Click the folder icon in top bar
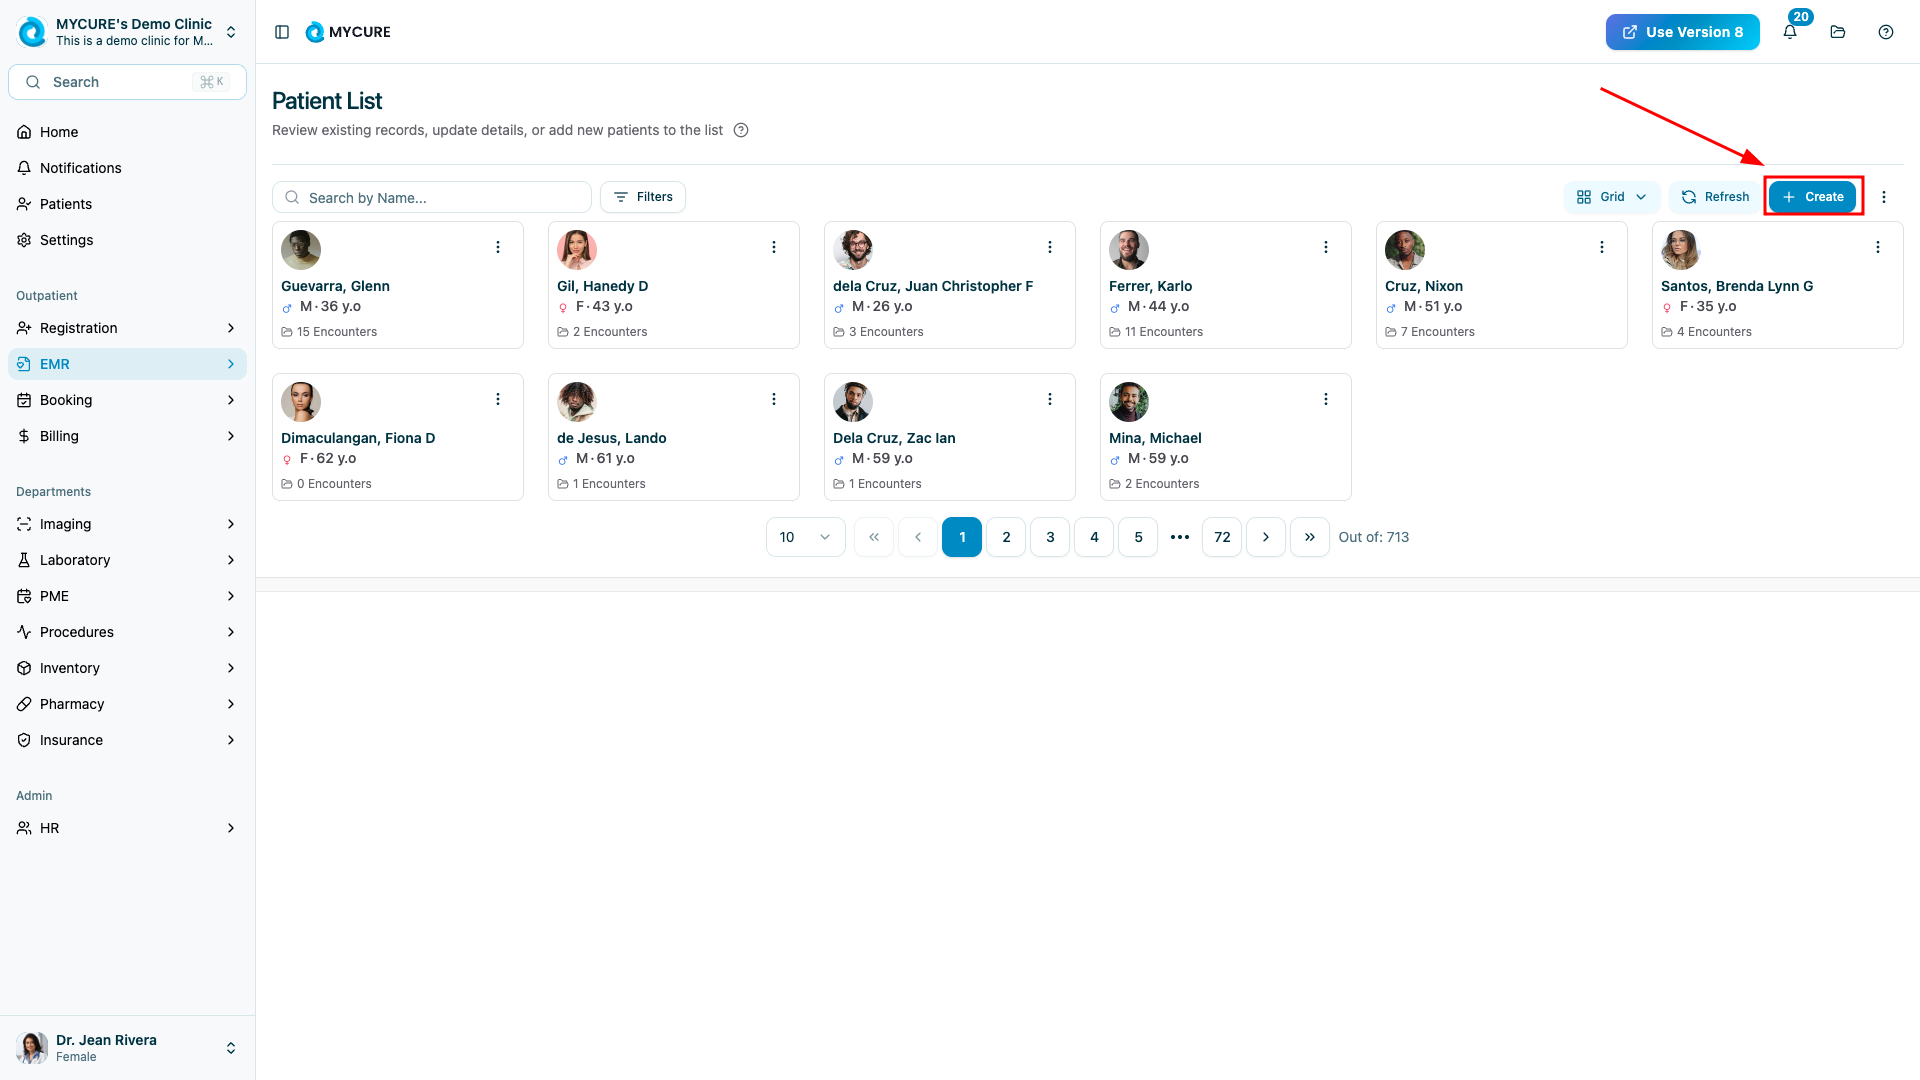The width and height of the screenshot is (1920, 1080). 1838,32
